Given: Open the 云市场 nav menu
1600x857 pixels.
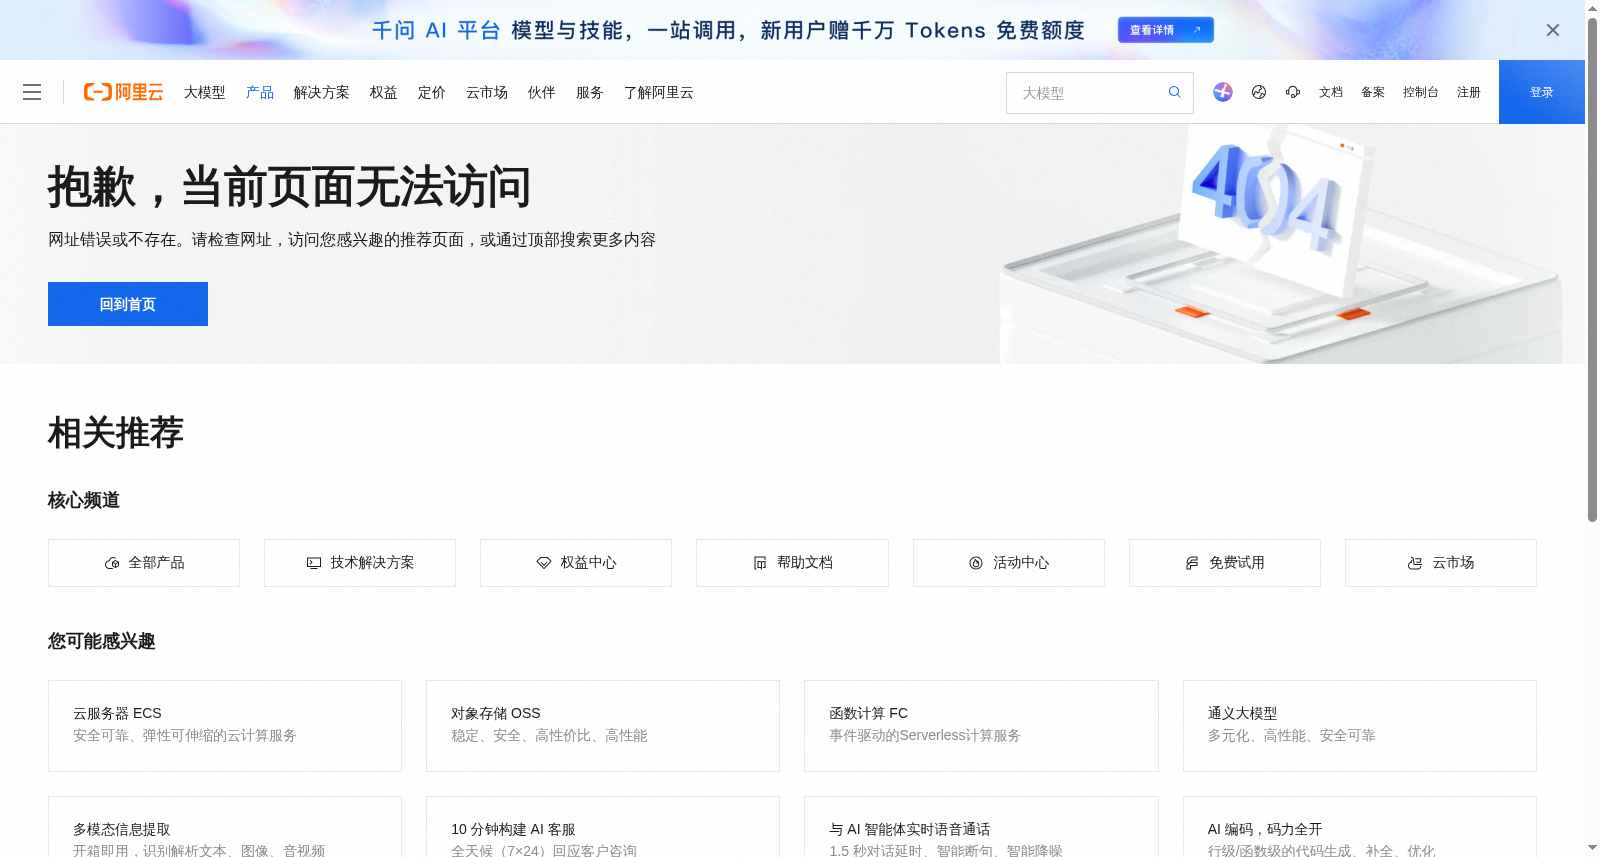Looking at the screenshot, I should pyautogui.click(x=487, y=92).
